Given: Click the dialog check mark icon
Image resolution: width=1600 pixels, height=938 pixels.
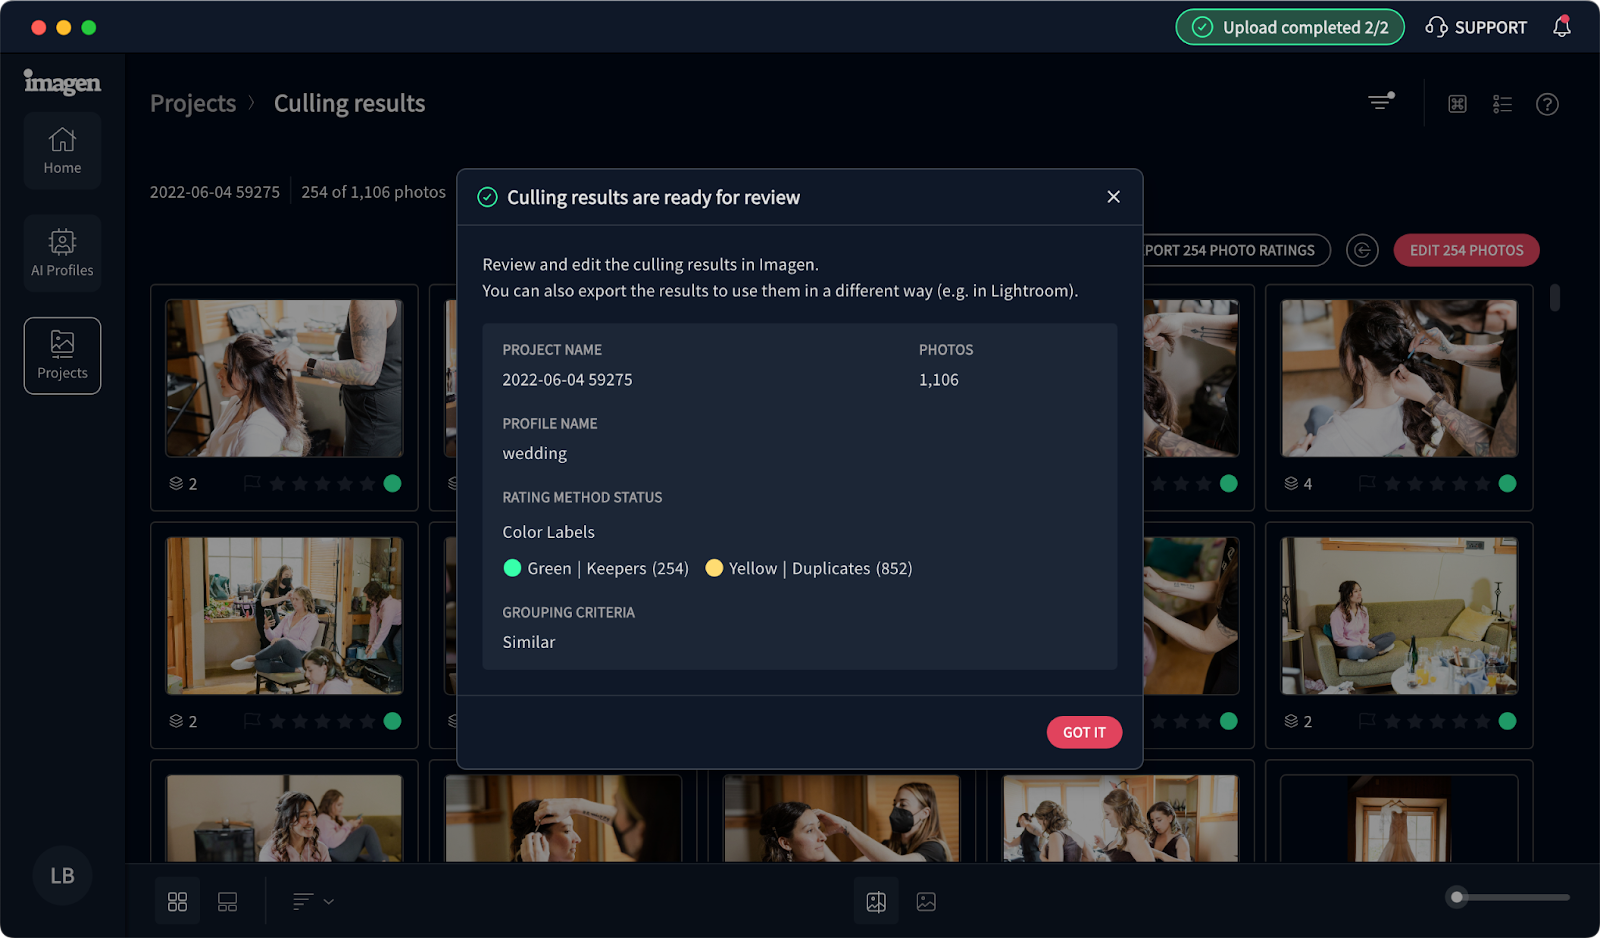Looking at the screenshot, I should pos(487,197).
